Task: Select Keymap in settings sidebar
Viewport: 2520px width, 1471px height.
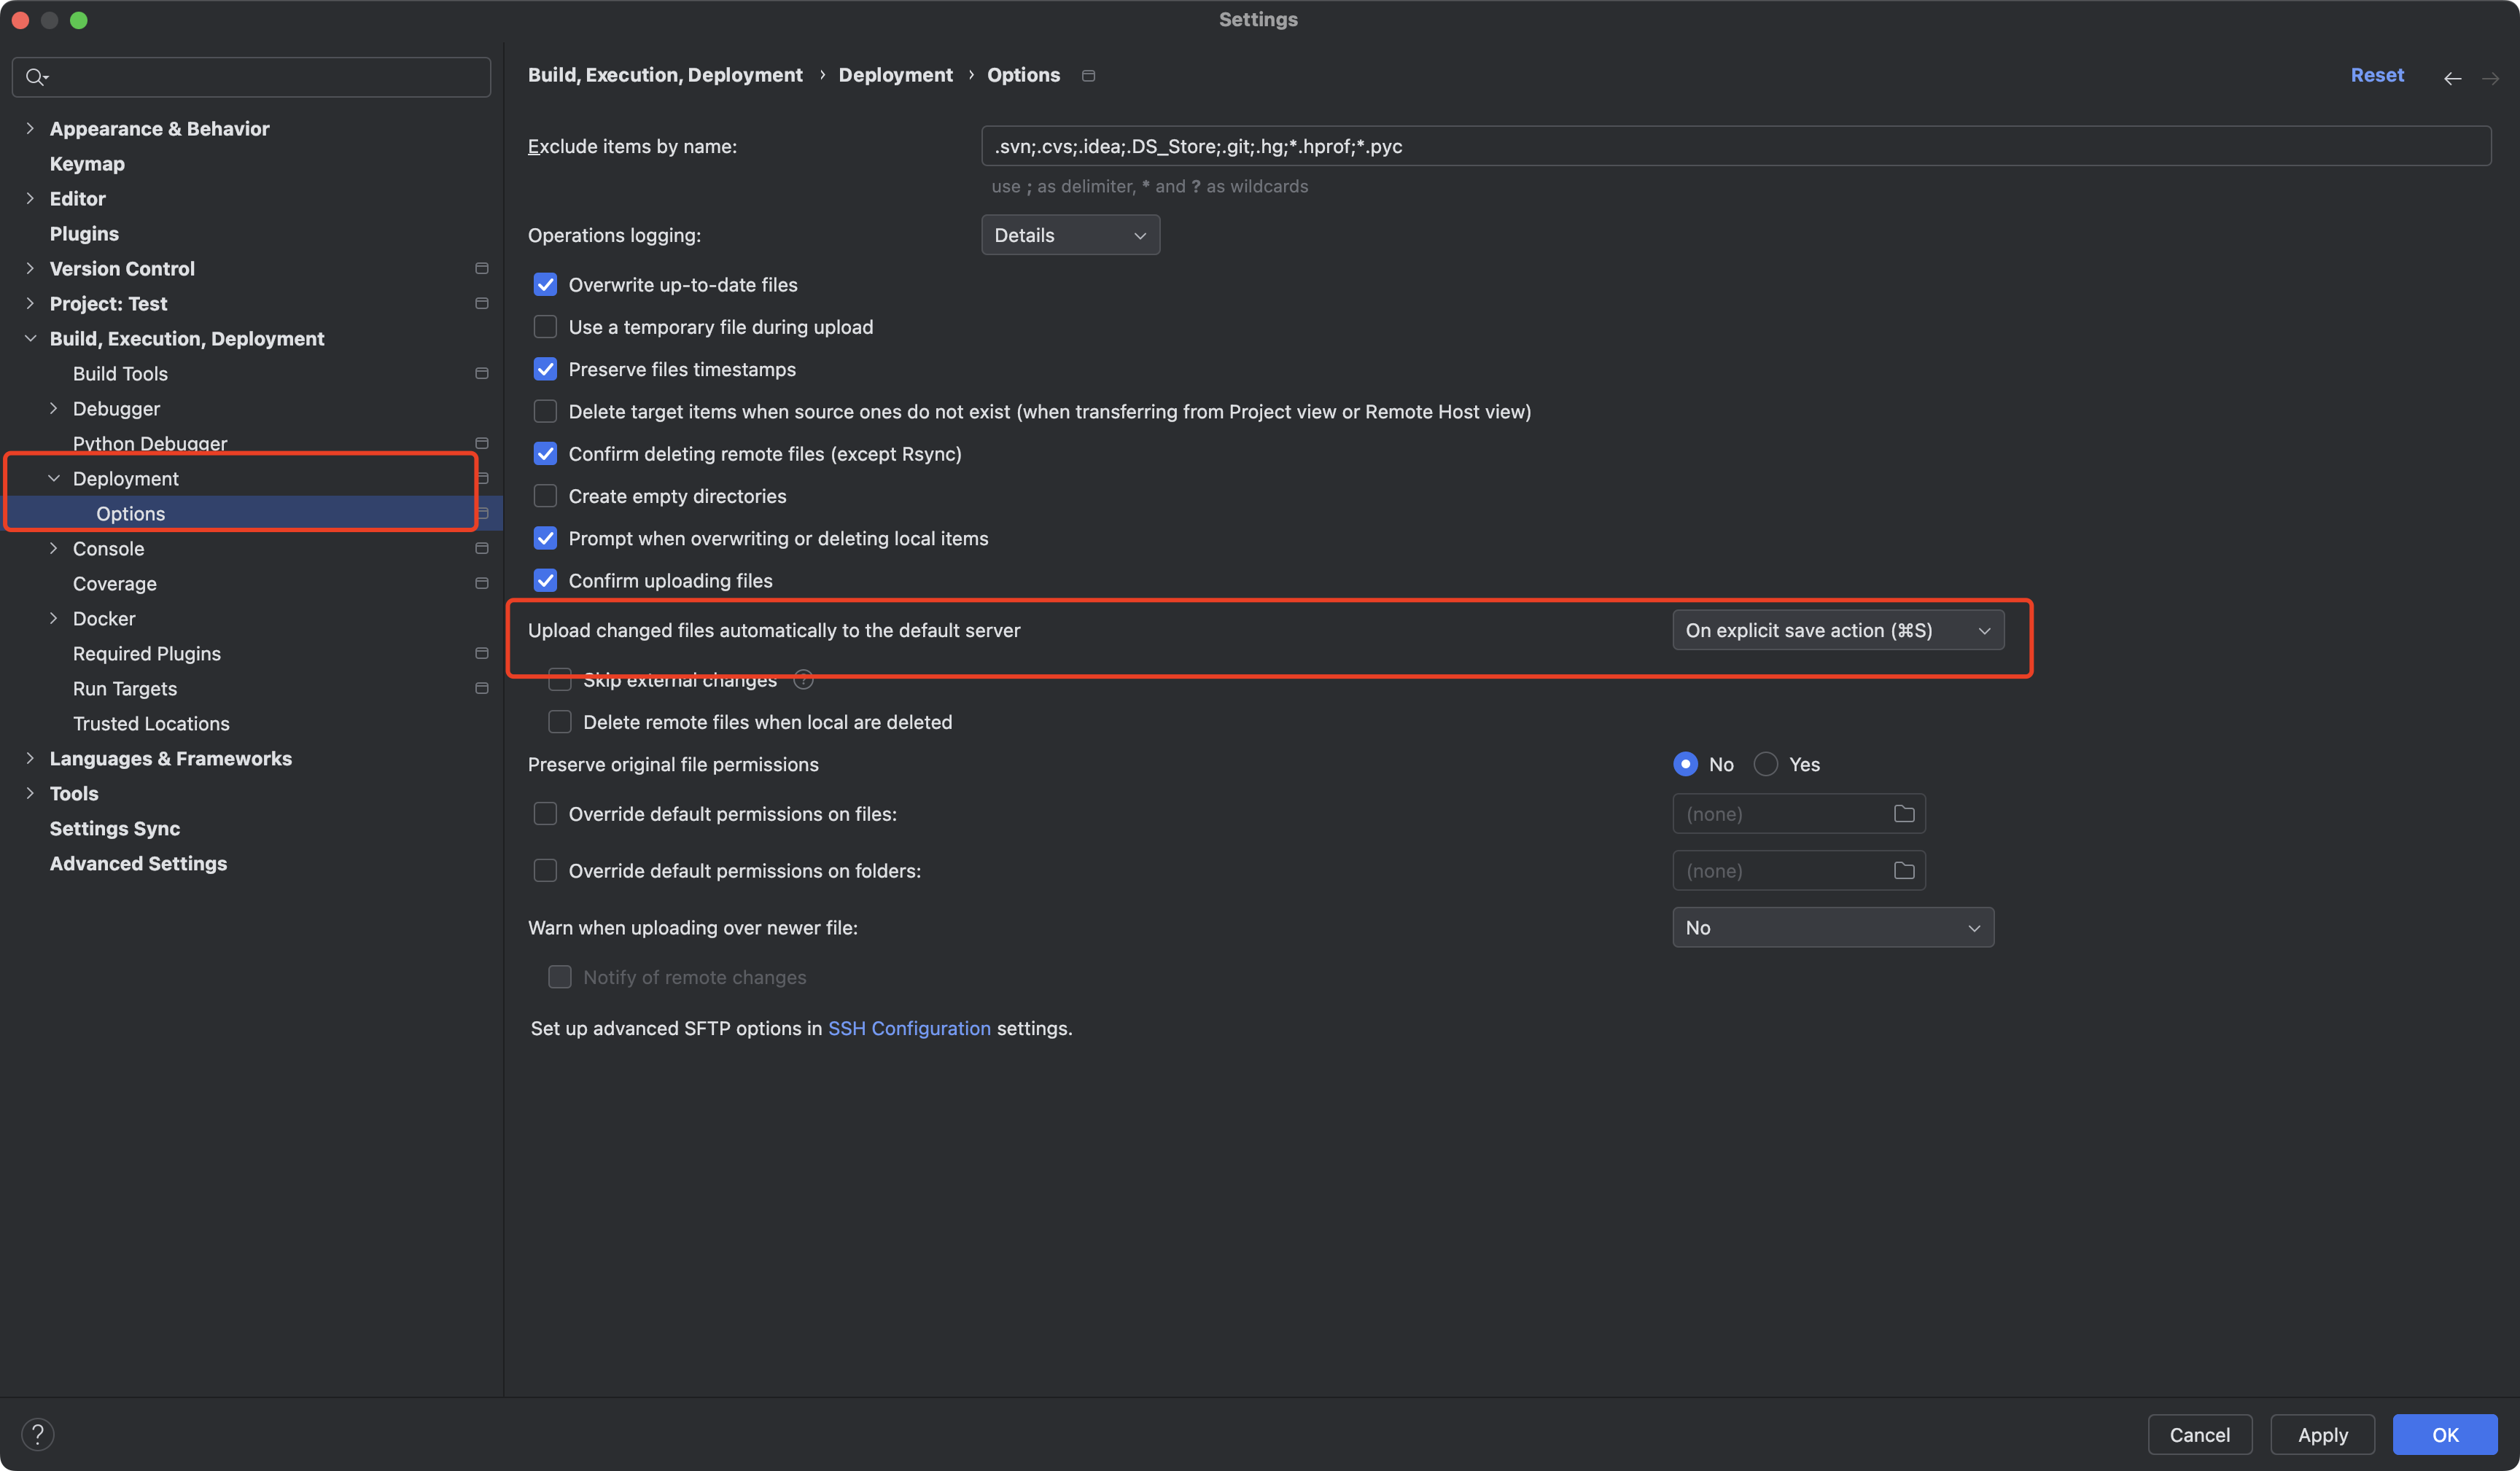Action: (x=87, y=164)
